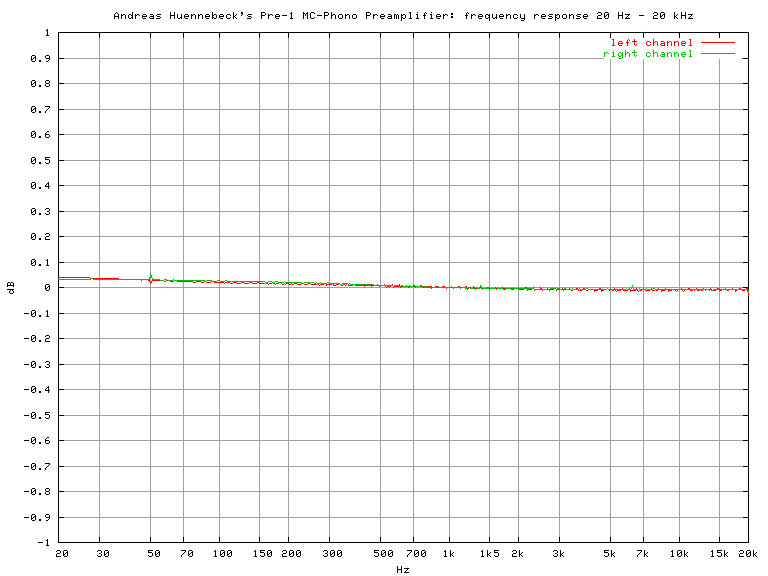Click the top '1' y-axis tick label
This screenshot has width=768, height=576.
pos(47,33)
